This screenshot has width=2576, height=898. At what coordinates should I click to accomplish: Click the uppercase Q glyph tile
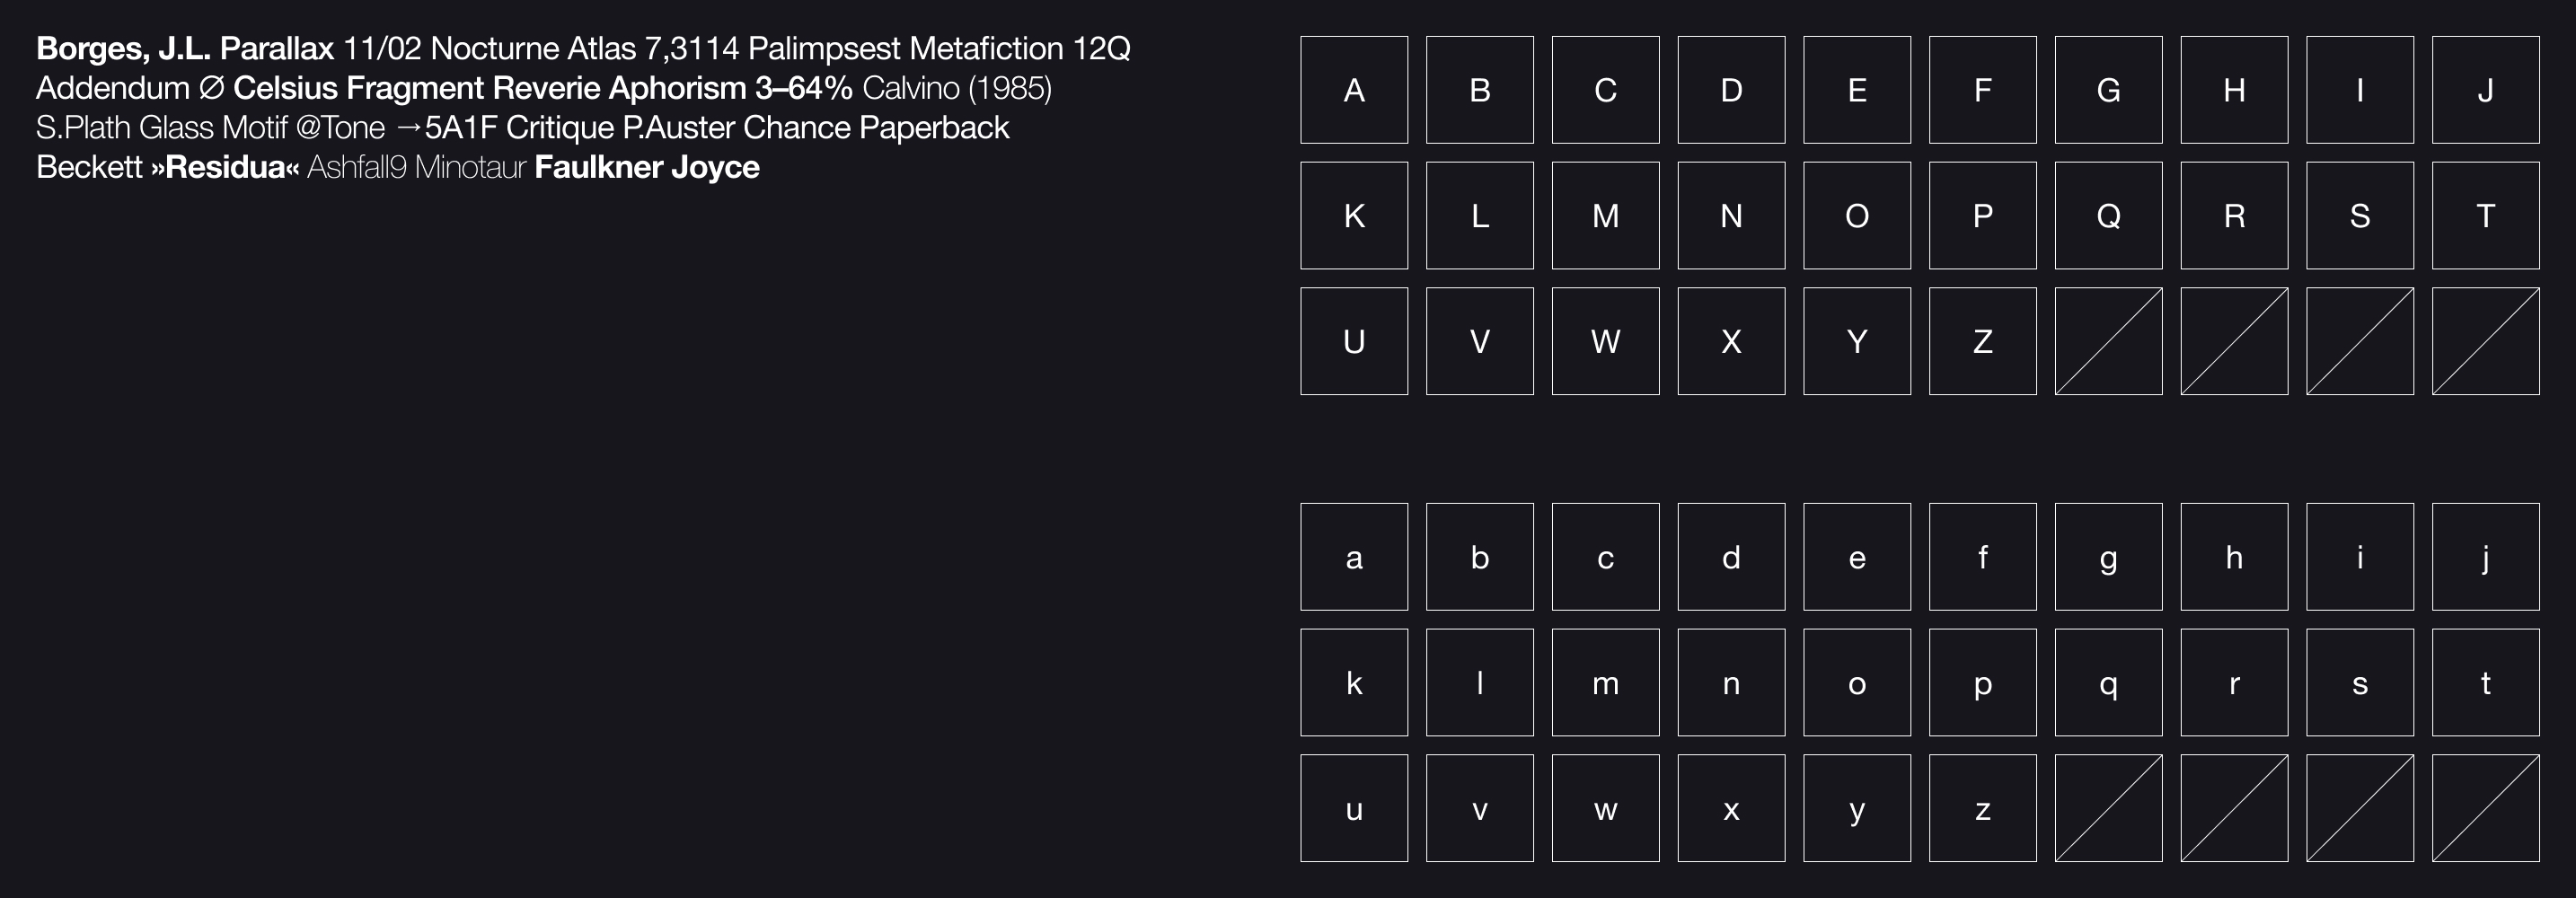2108,216
